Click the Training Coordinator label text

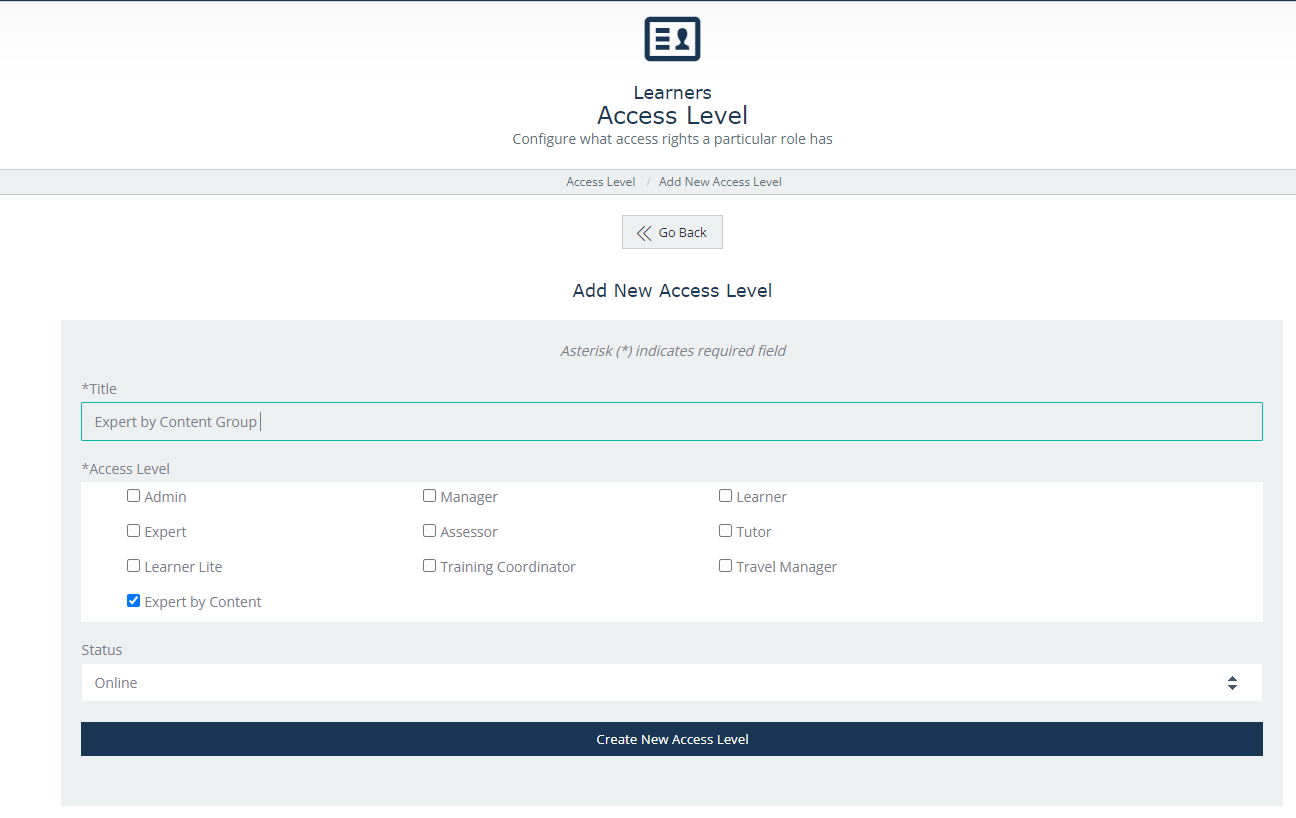point(508,567)
